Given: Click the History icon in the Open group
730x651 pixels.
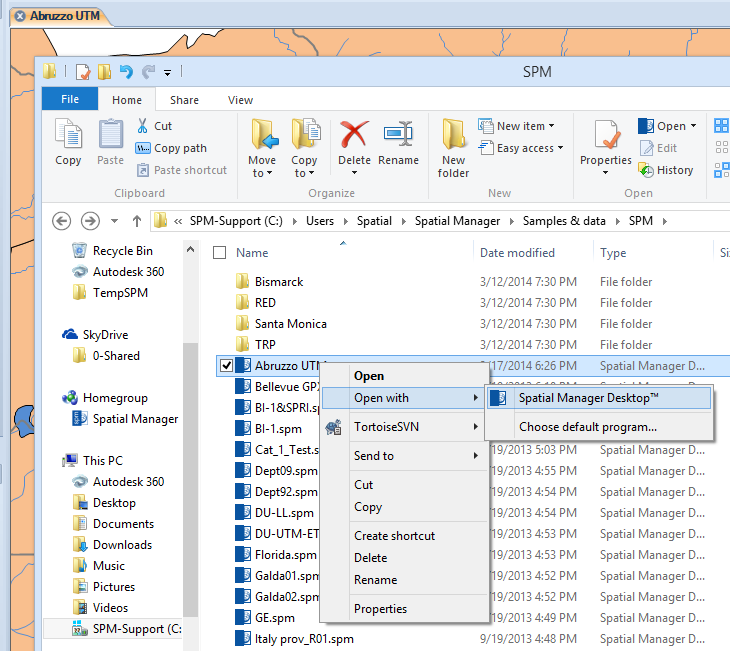Looking at the screenshot, I should [x=646, y=170].
